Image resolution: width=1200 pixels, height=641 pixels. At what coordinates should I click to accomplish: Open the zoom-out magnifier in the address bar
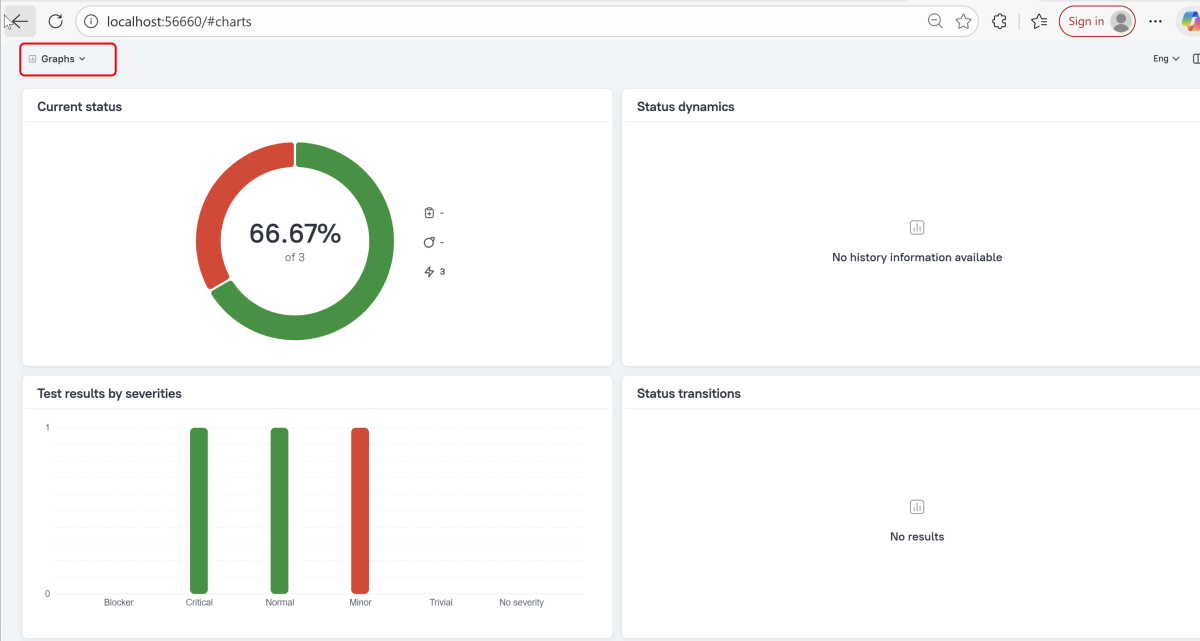click(x=935, y=21)
